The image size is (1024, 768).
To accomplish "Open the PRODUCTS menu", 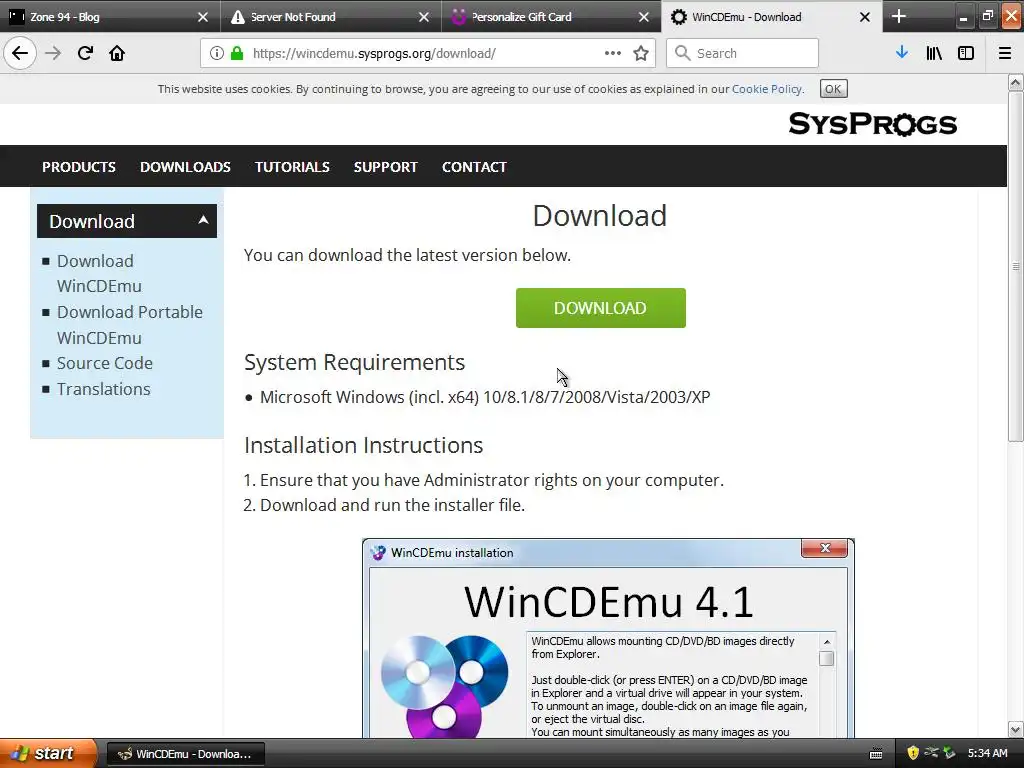I will (x=79, y=167).
